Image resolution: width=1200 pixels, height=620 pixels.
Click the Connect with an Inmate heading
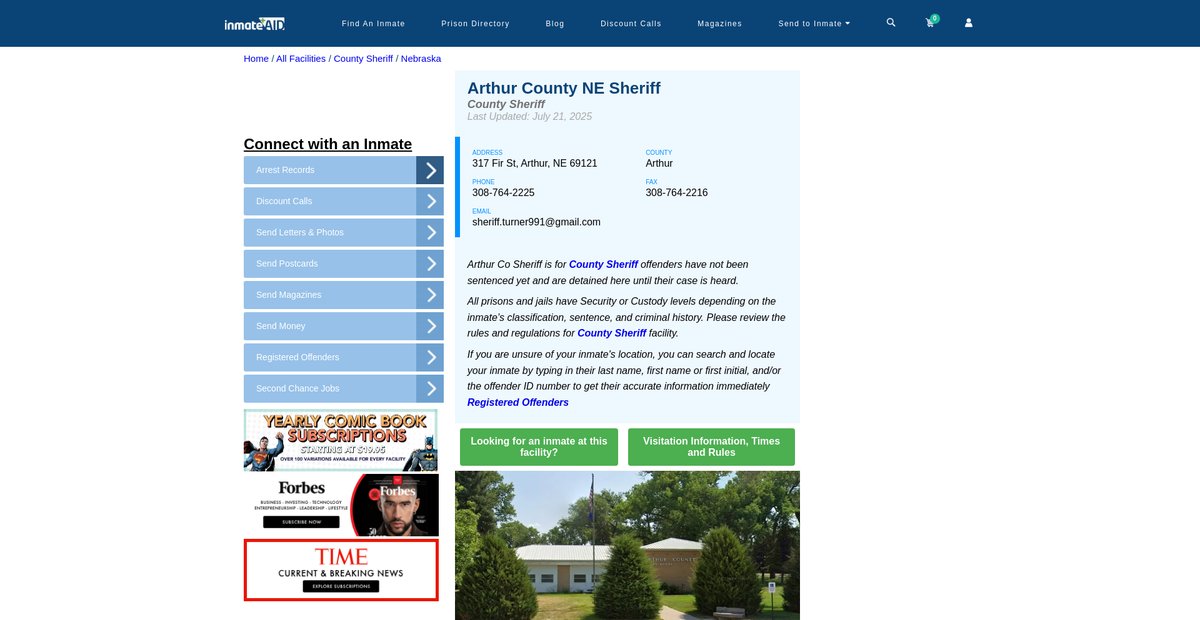[x=328, y=144]
